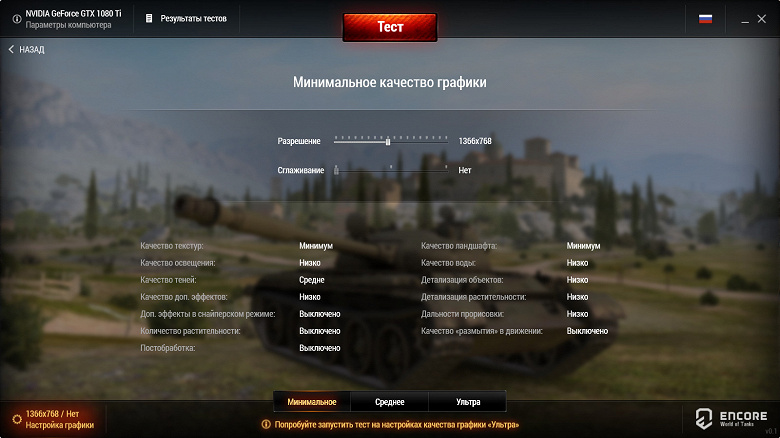This screenshot has height=438, width=780.
Task: Click the back chevron next to НАЗАД
Action: pyautogui.click(x=11, y=49)
